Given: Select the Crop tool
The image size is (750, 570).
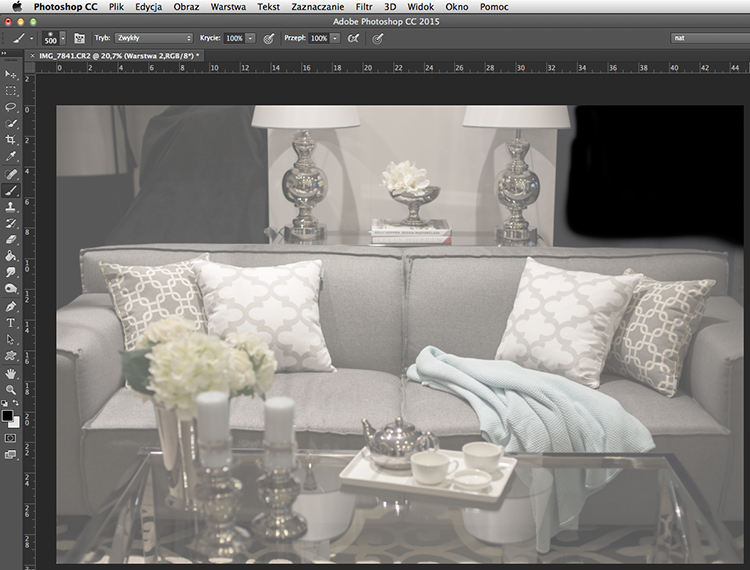Looking at the screenshot, I should click(11, 140).
